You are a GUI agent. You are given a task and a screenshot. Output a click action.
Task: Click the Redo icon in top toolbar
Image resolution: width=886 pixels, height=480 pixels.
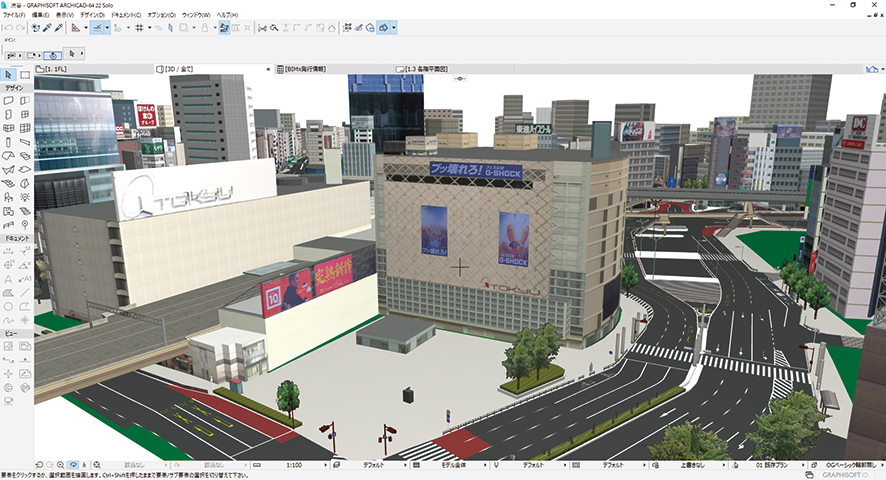pyautogui.click(x=20, y=27)
